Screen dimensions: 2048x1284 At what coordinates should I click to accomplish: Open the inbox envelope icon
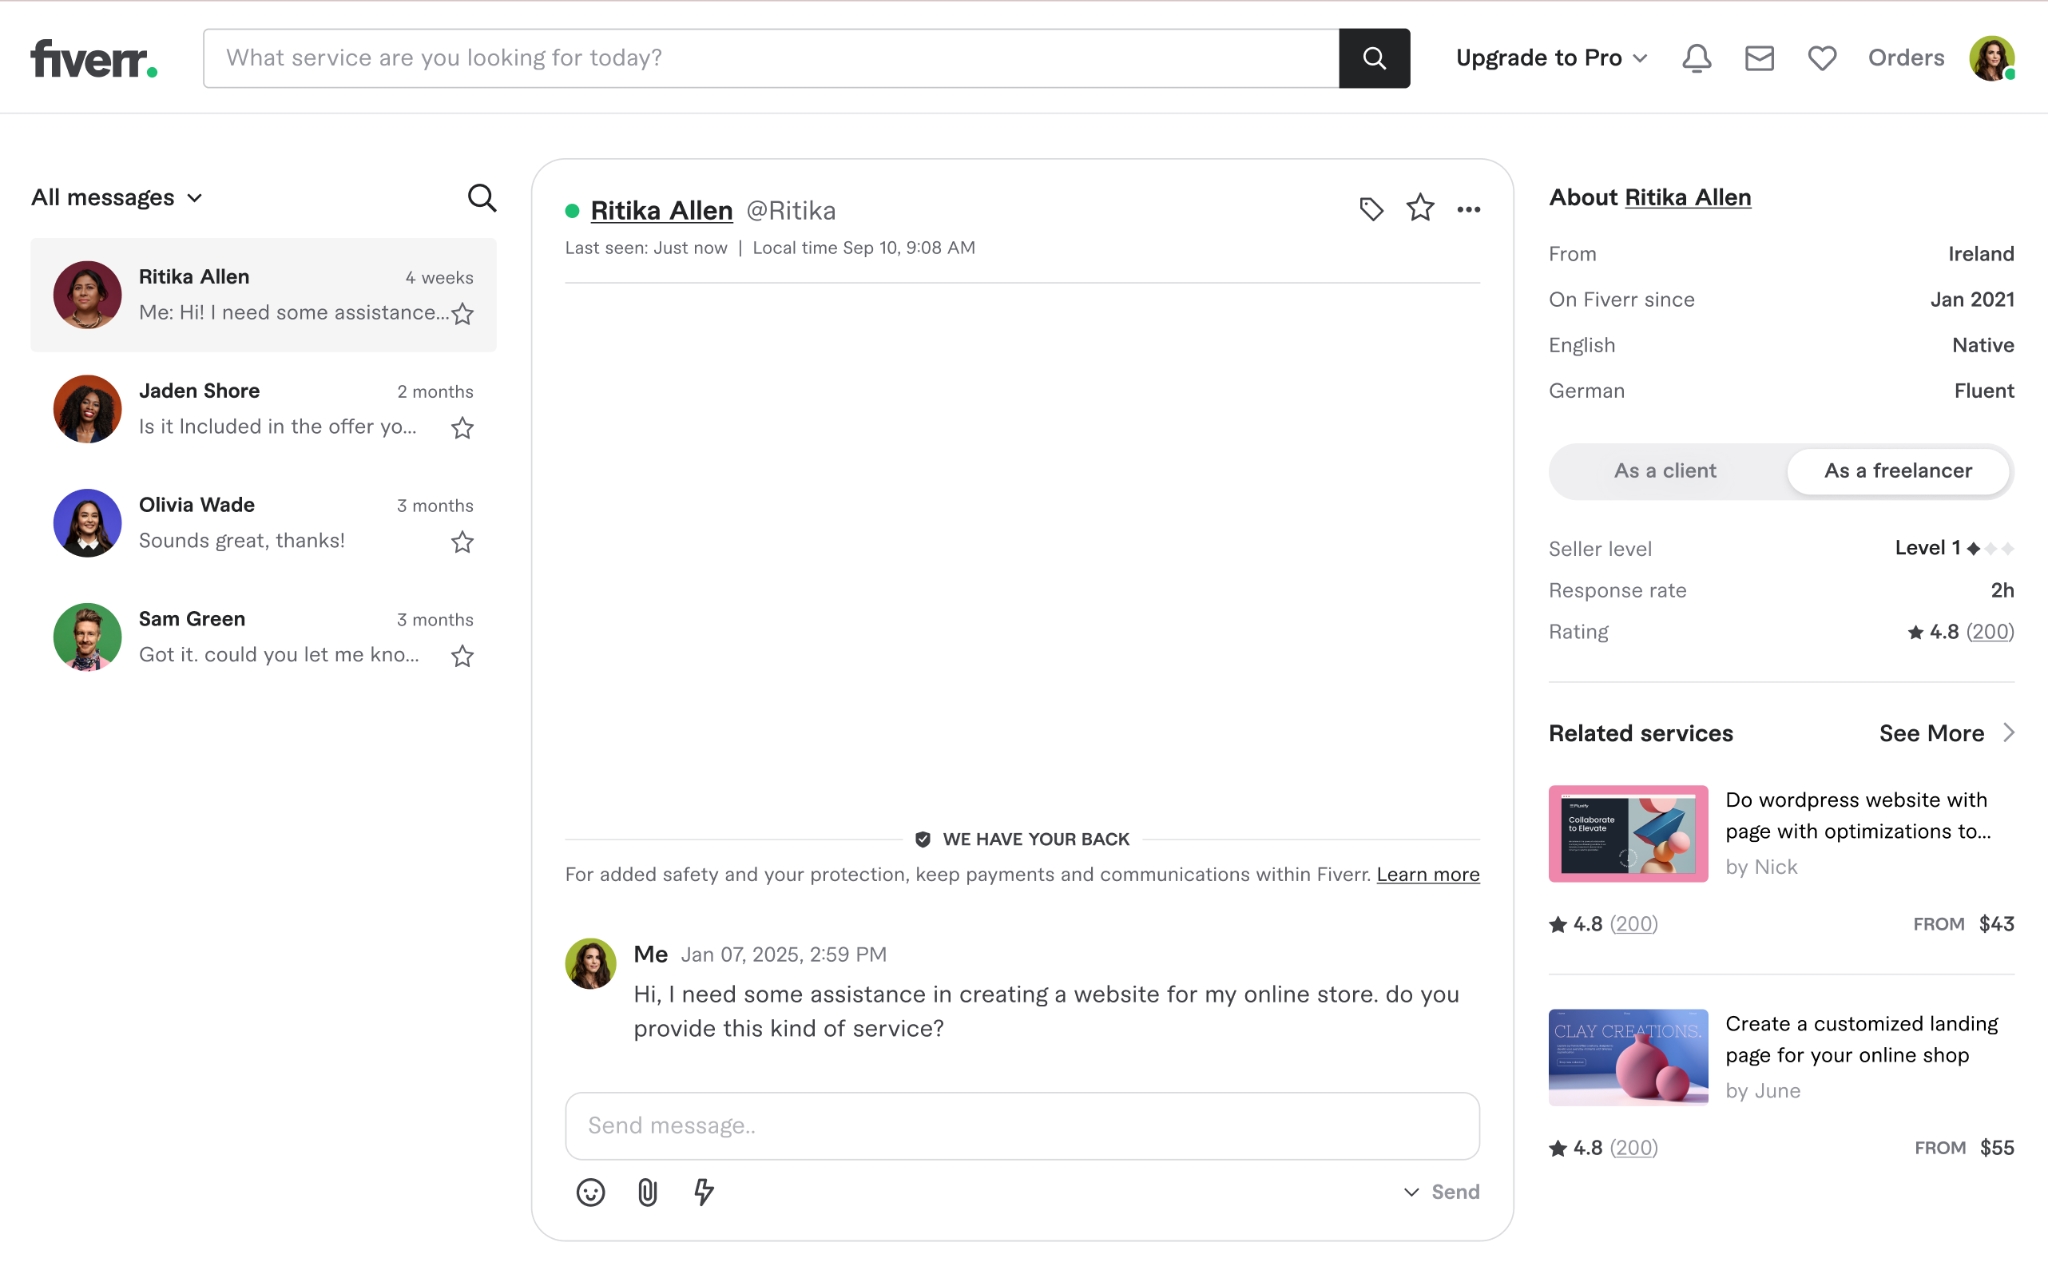[1759, 58]
